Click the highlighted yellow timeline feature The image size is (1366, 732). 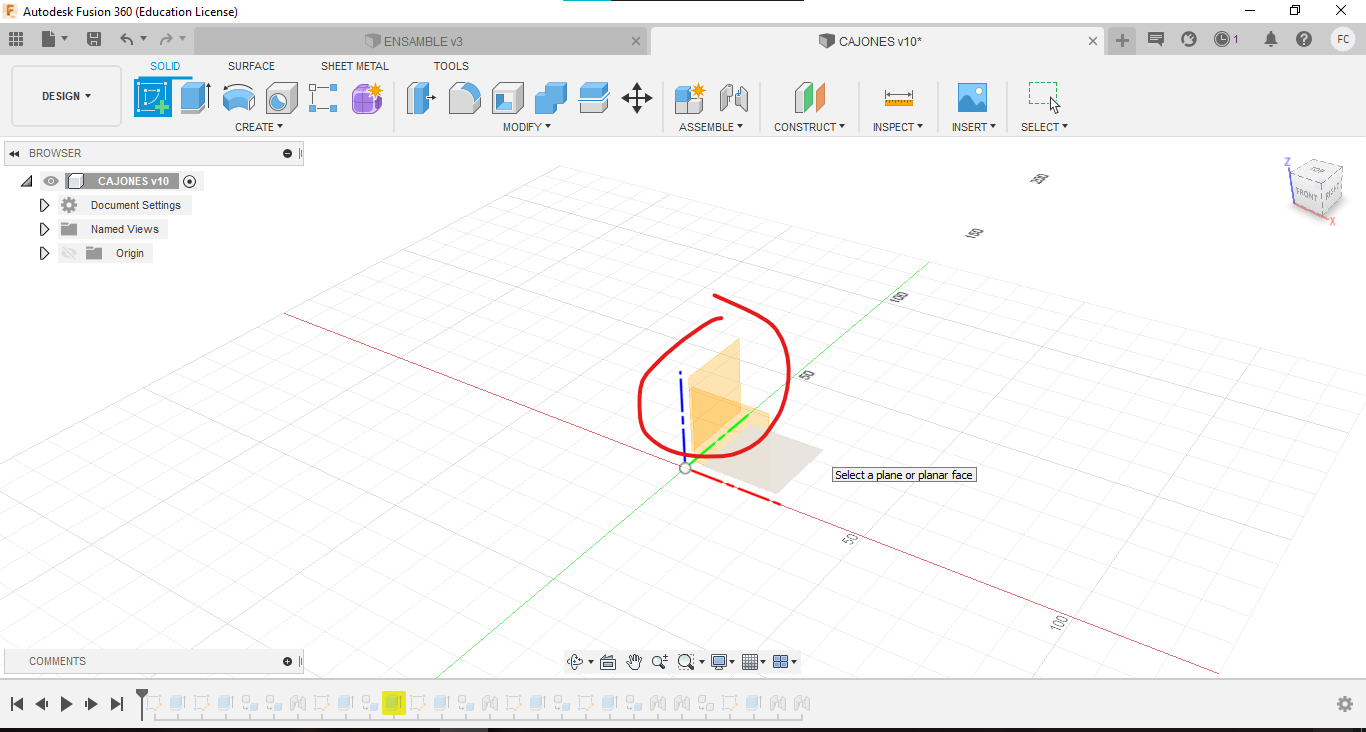pos(393,703)
